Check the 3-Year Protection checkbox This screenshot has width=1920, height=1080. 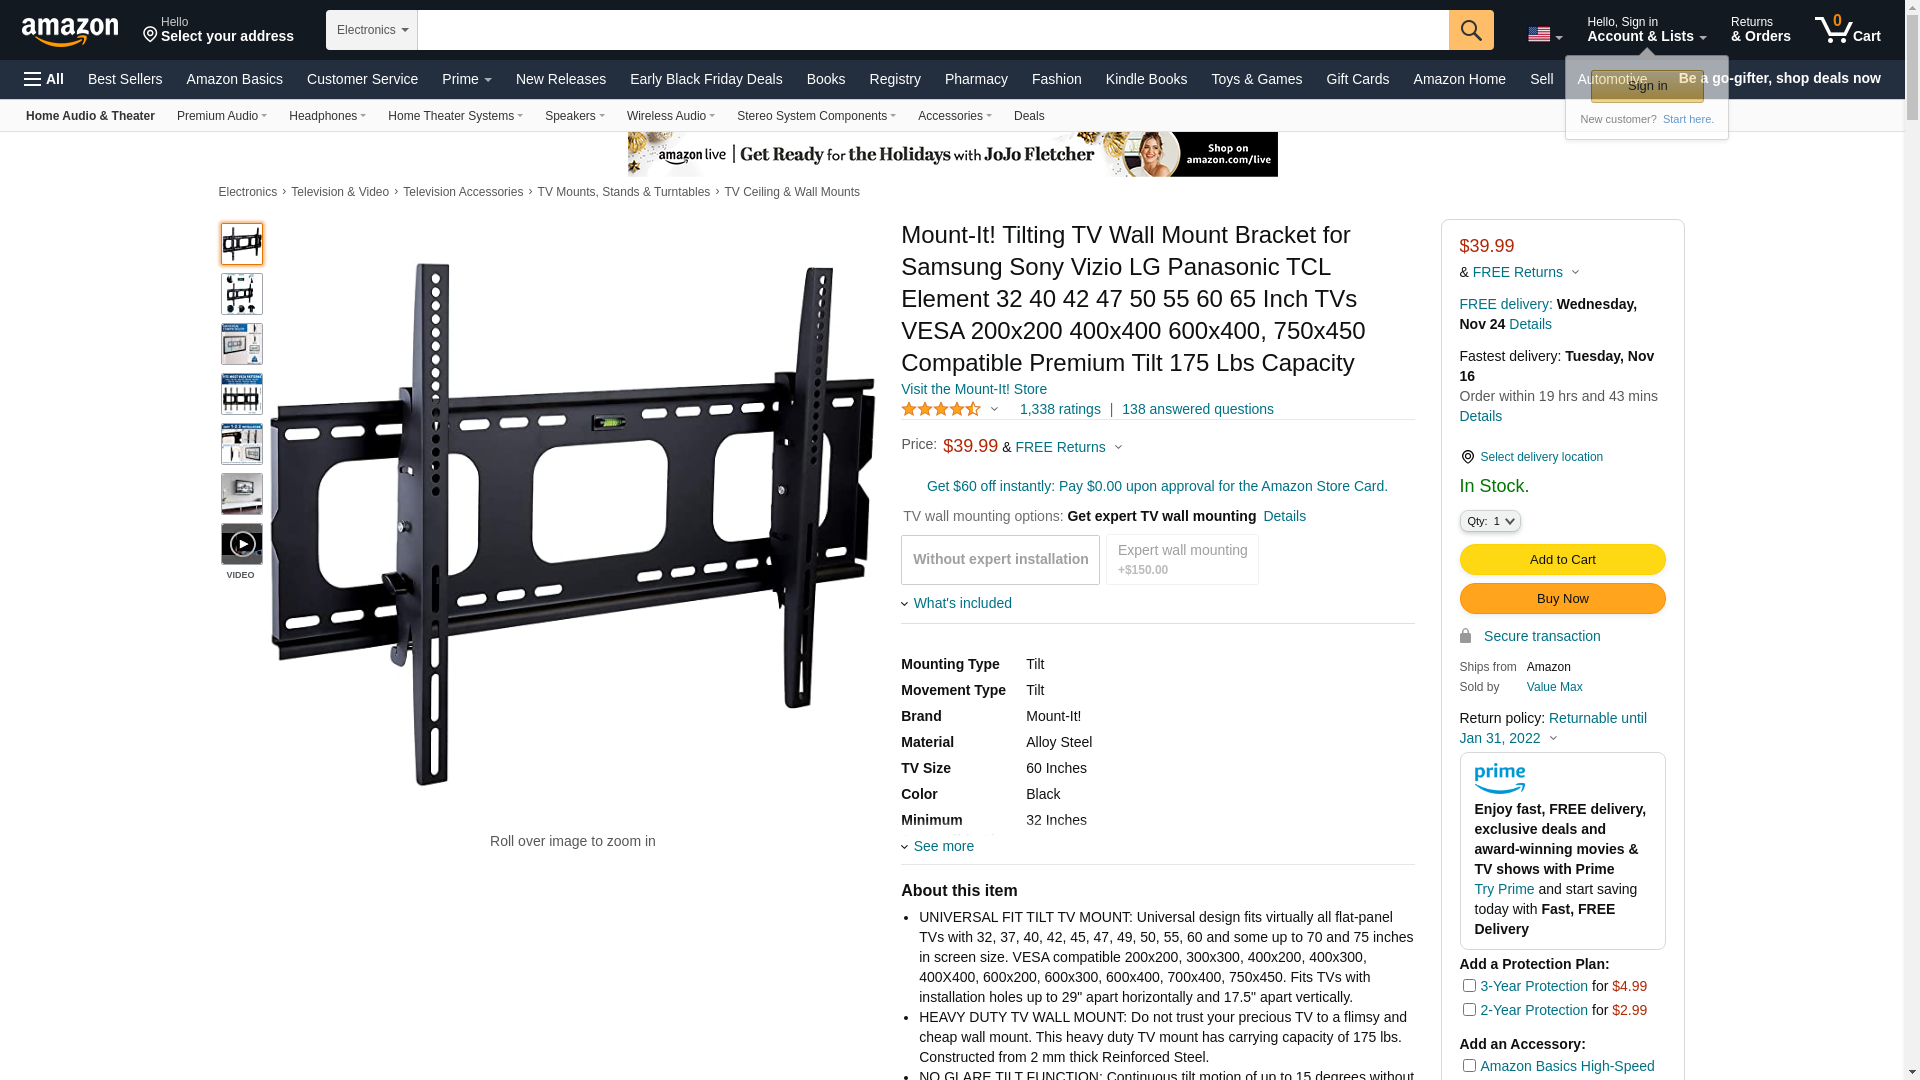coord(1469,986)
